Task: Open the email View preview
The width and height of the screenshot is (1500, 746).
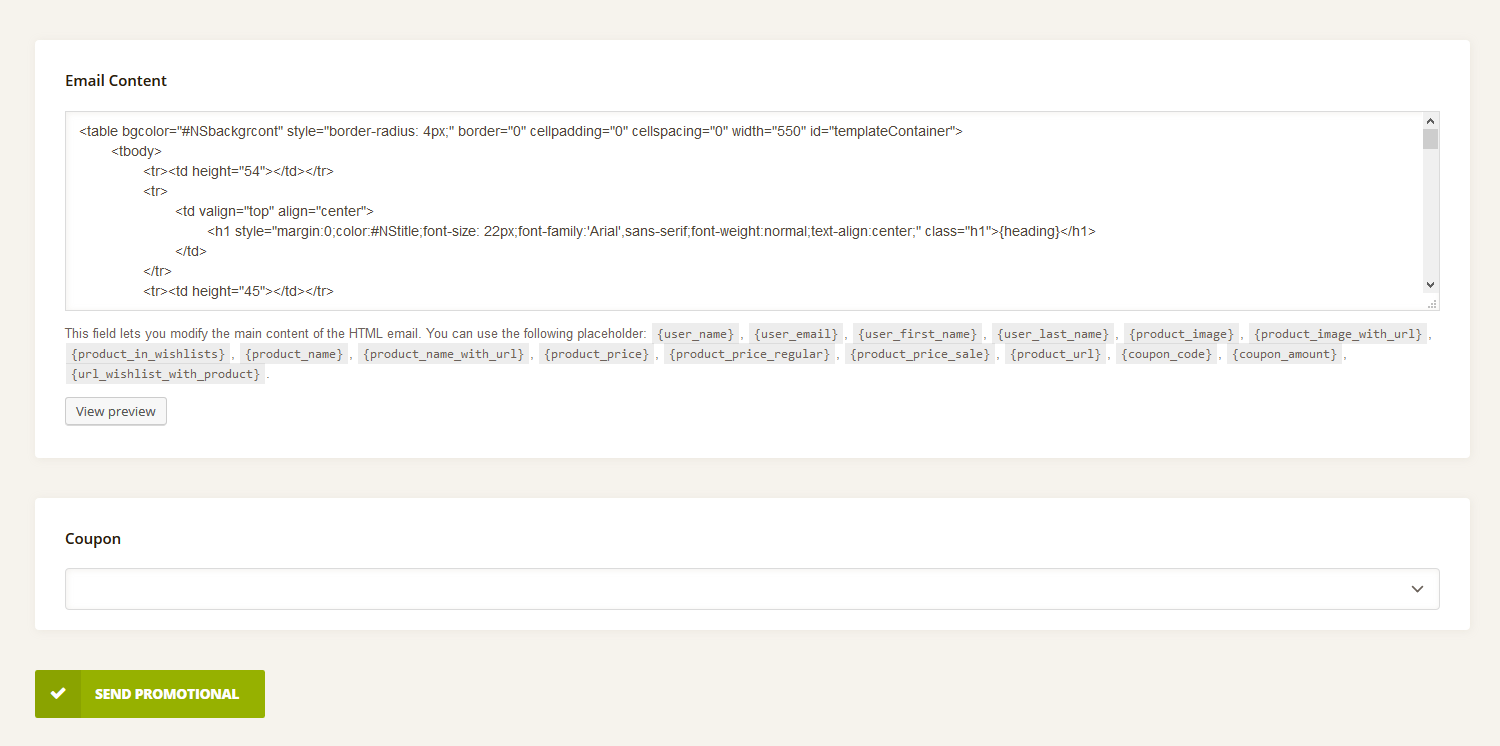Action: coord(116,411)
